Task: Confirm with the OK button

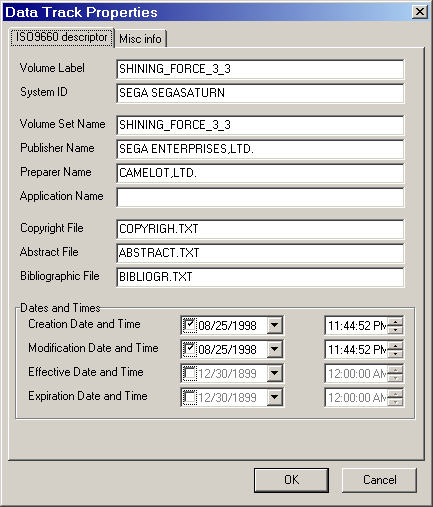Action: (x=291, y=480)
